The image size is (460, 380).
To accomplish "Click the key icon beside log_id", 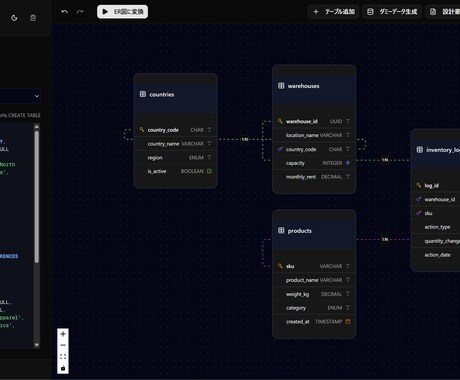I will click(419, 185).
